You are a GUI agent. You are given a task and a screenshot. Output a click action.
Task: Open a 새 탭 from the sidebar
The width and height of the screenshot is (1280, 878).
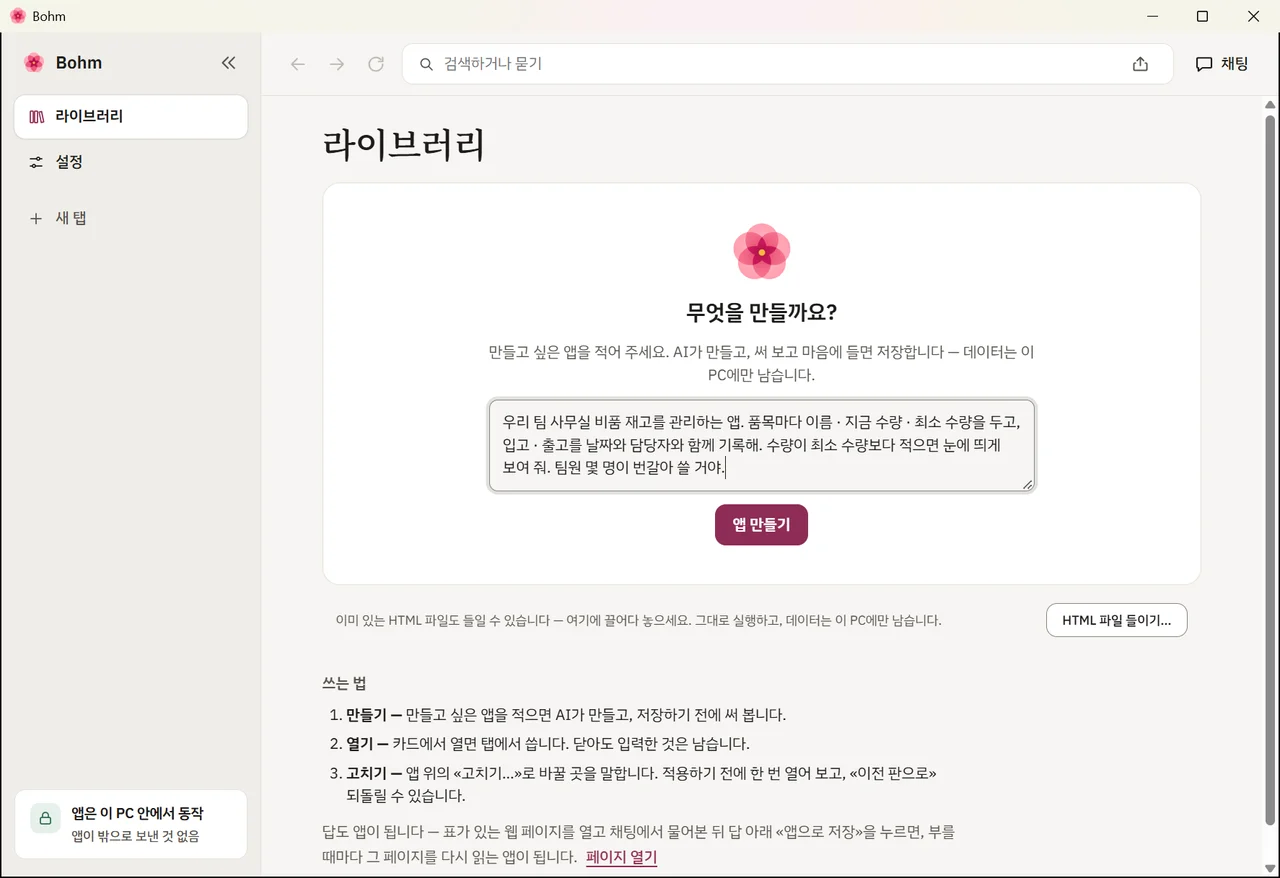coord(131,218)
